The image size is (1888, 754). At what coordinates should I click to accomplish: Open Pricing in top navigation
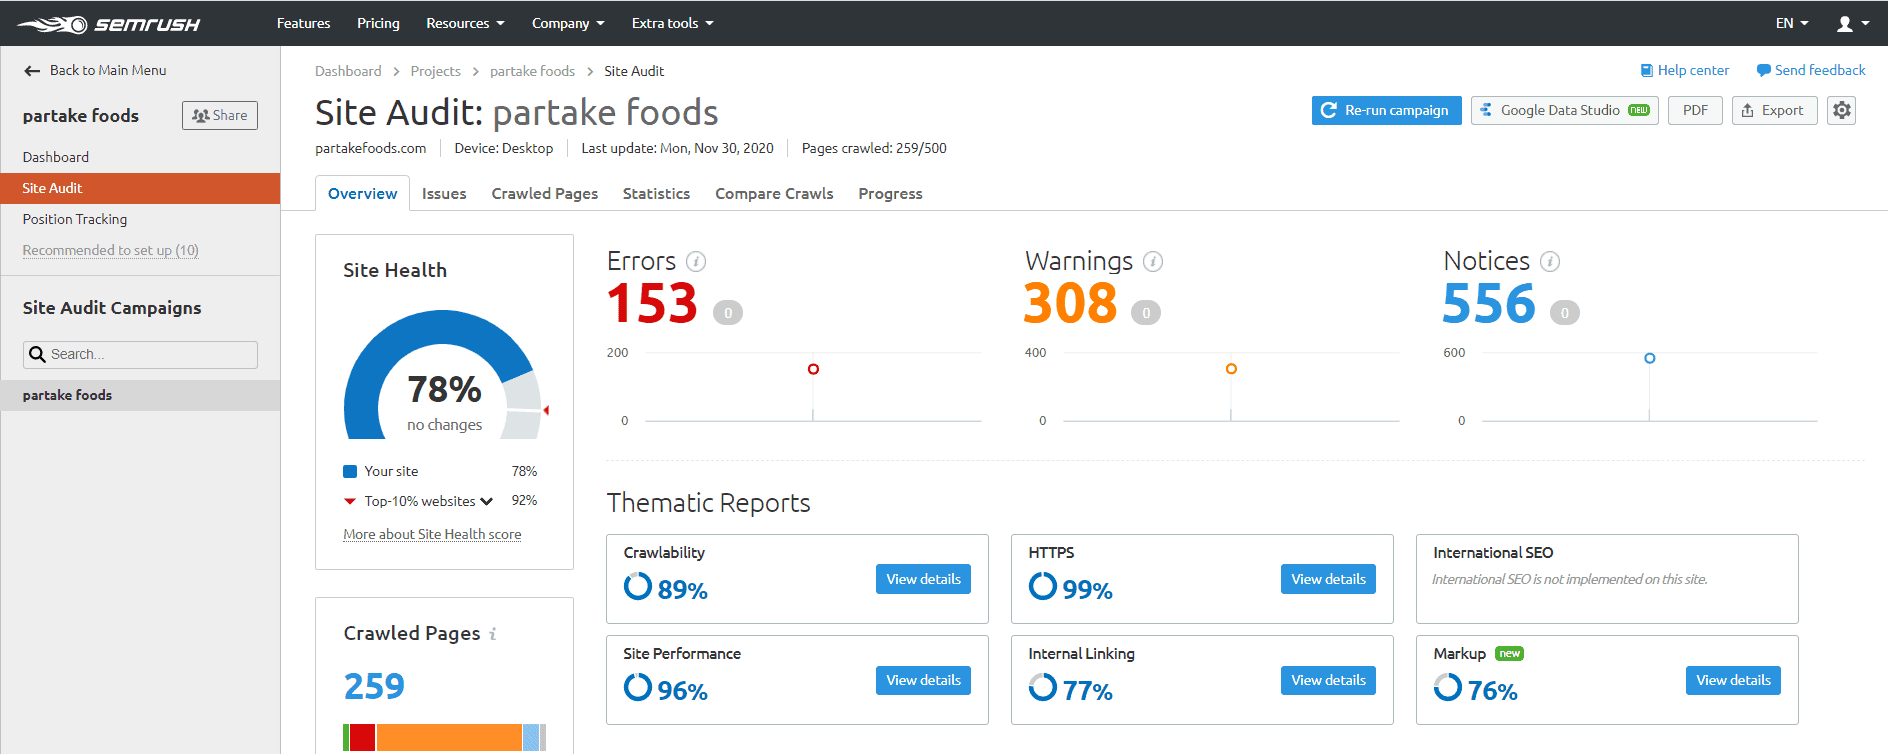pos(378,23)
